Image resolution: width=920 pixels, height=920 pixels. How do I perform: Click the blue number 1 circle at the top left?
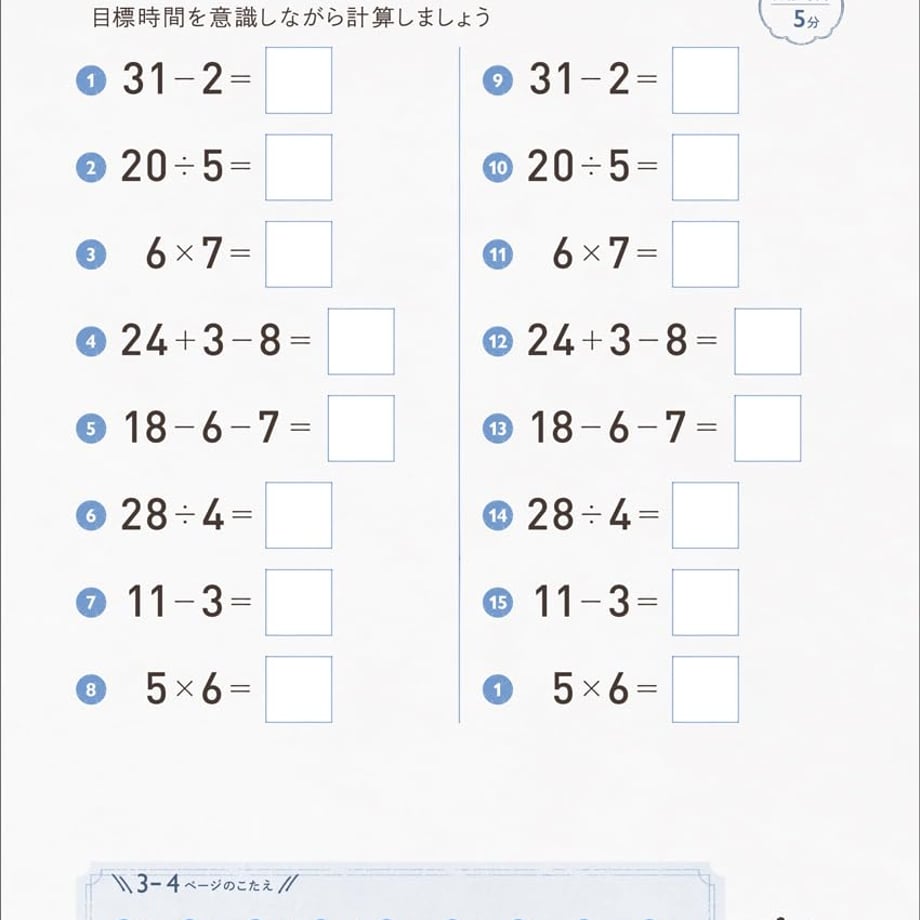tap(91, 81)
